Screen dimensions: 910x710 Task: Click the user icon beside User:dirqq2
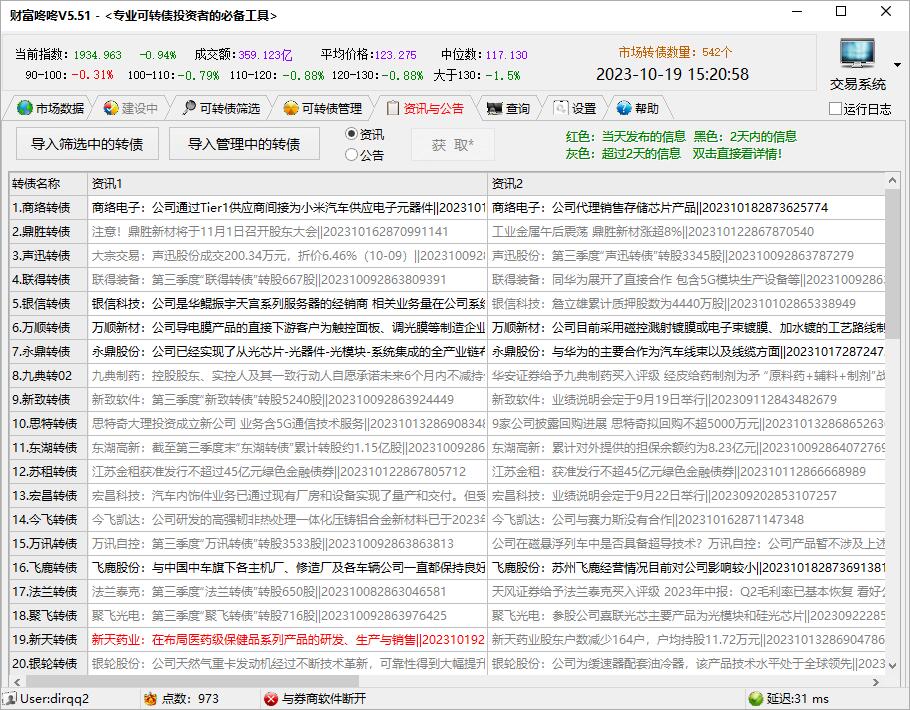click(9, 698)
